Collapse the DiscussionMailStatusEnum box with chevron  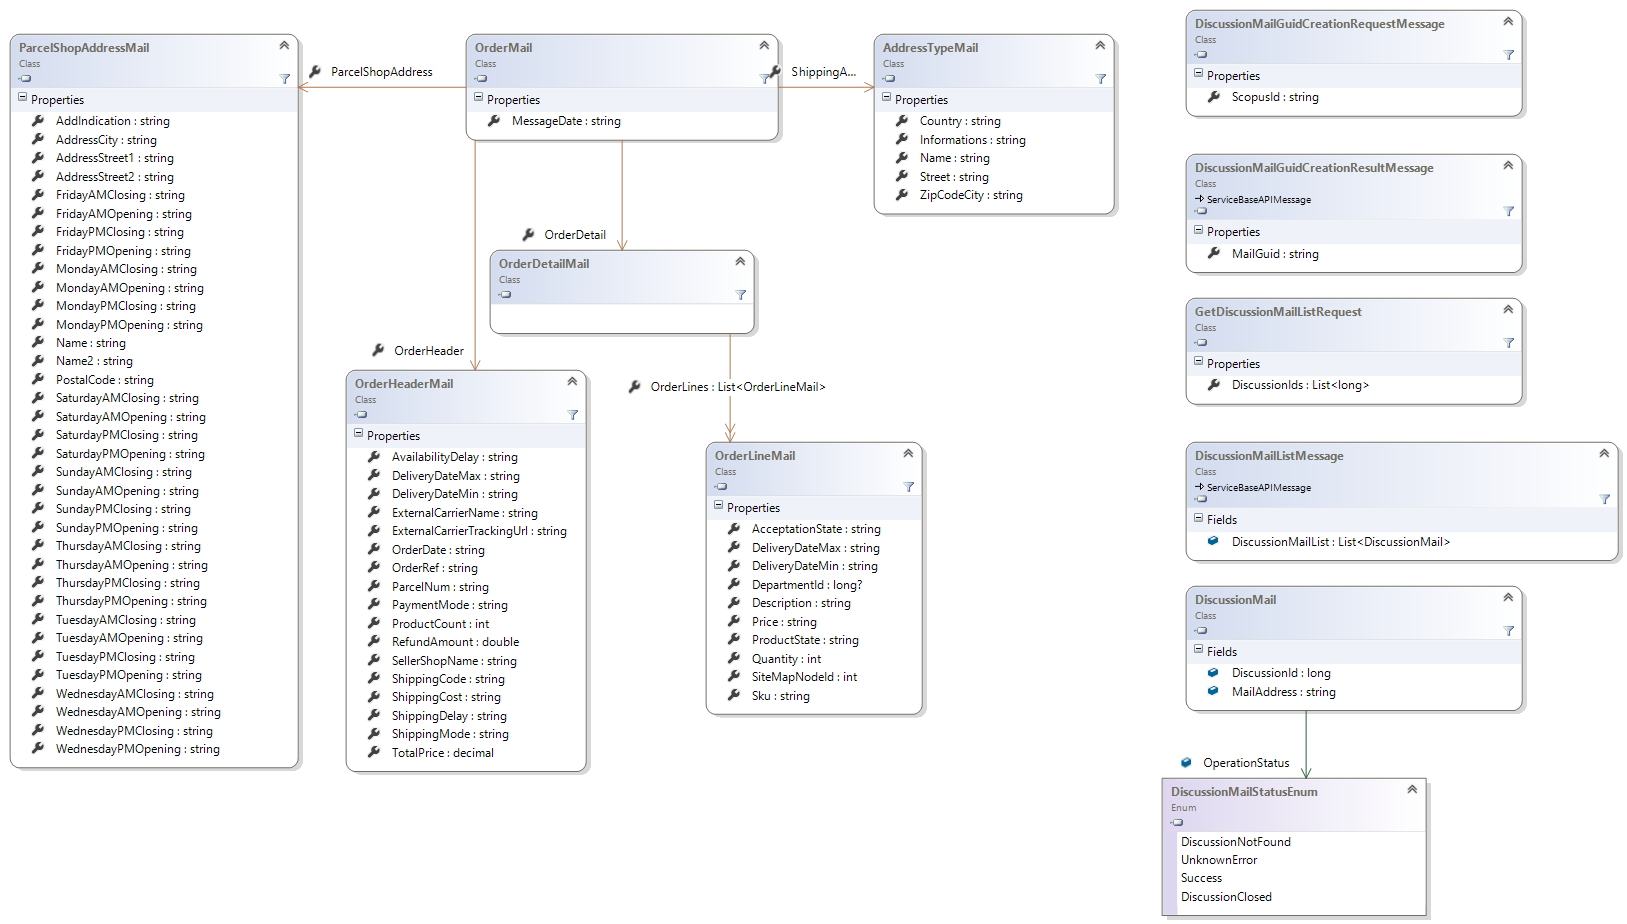1412,790
